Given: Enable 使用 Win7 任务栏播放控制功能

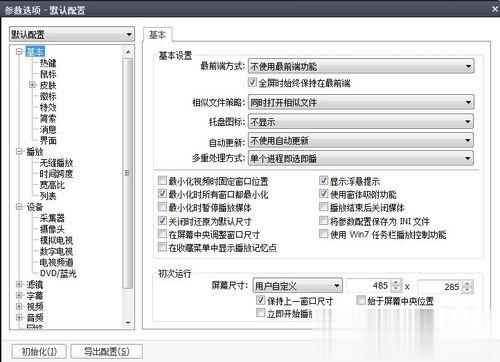Looking at the screenshot, I should (x=323, y=234).
